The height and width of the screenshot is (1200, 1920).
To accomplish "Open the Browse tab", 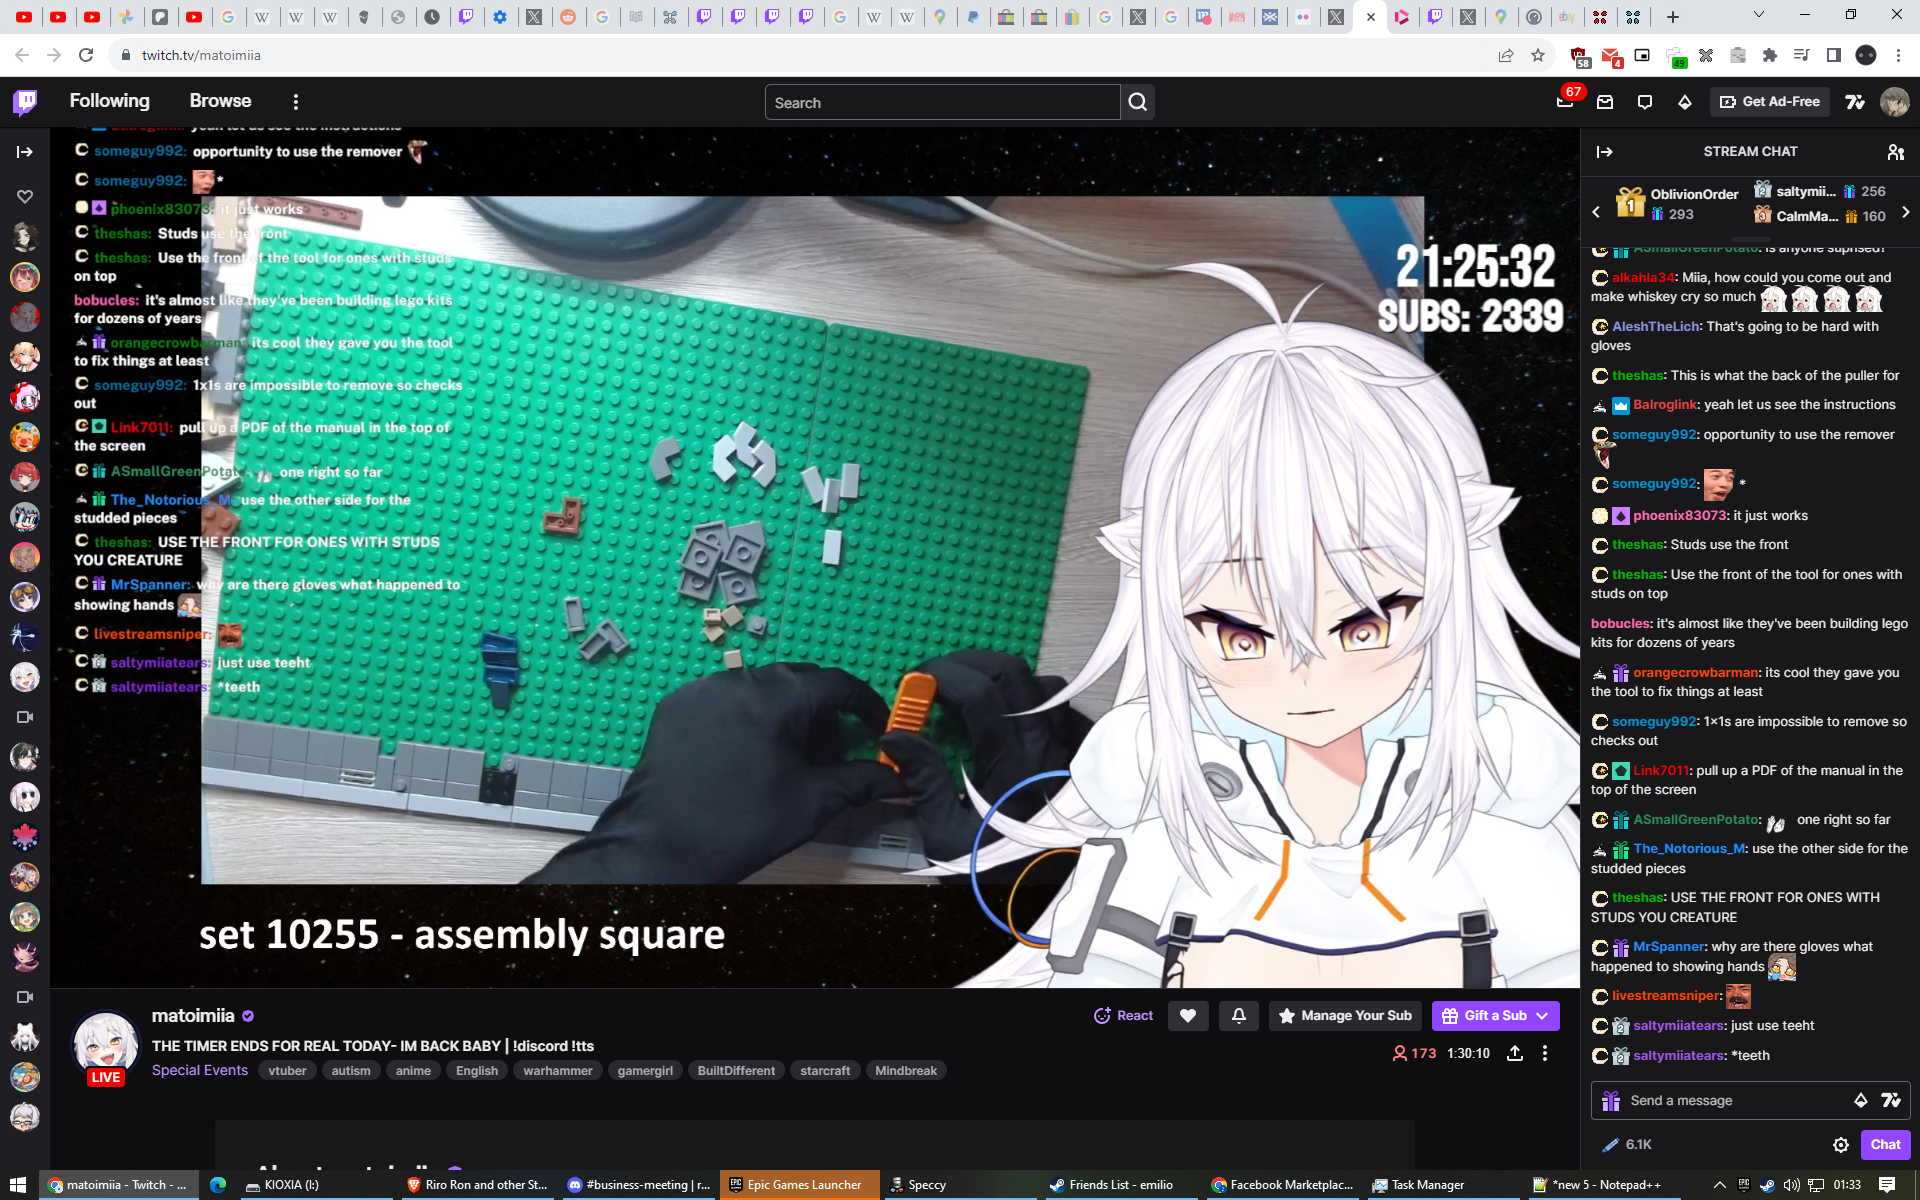I will point(220,101).
